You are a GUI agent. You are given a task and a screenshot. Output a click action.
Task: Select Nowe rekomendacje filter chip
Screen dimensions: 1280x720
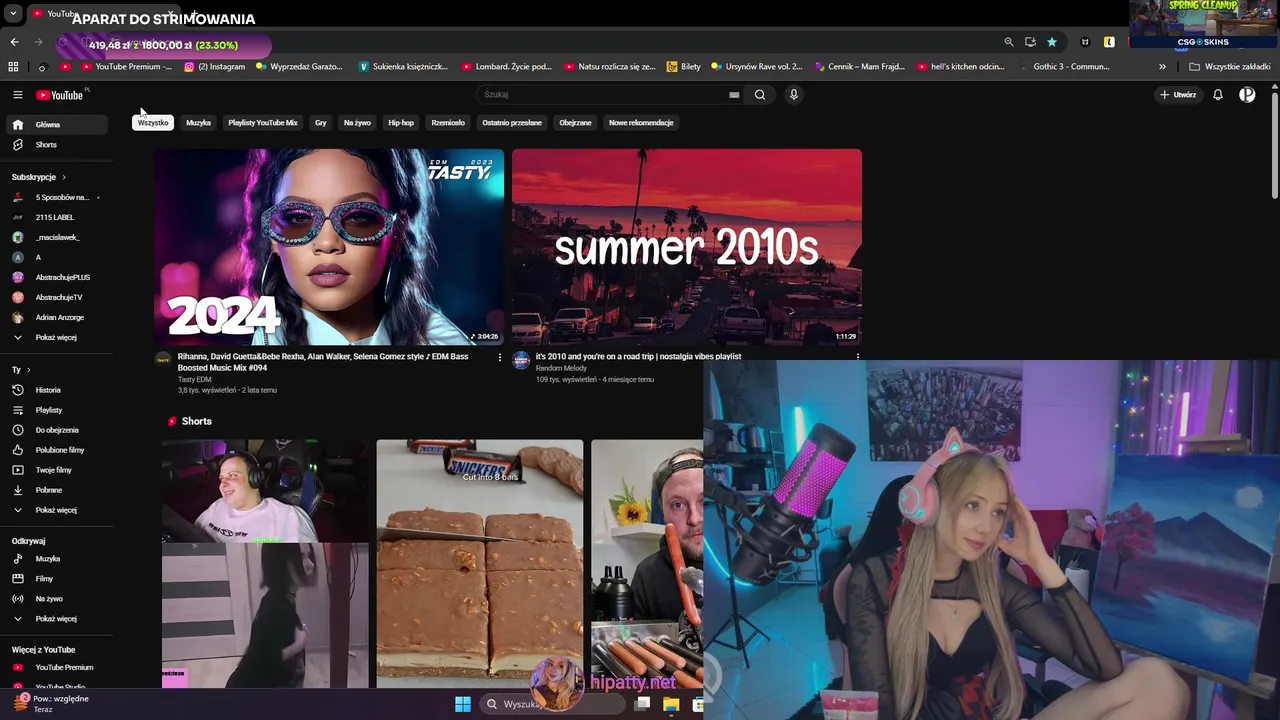coord(641,123)
